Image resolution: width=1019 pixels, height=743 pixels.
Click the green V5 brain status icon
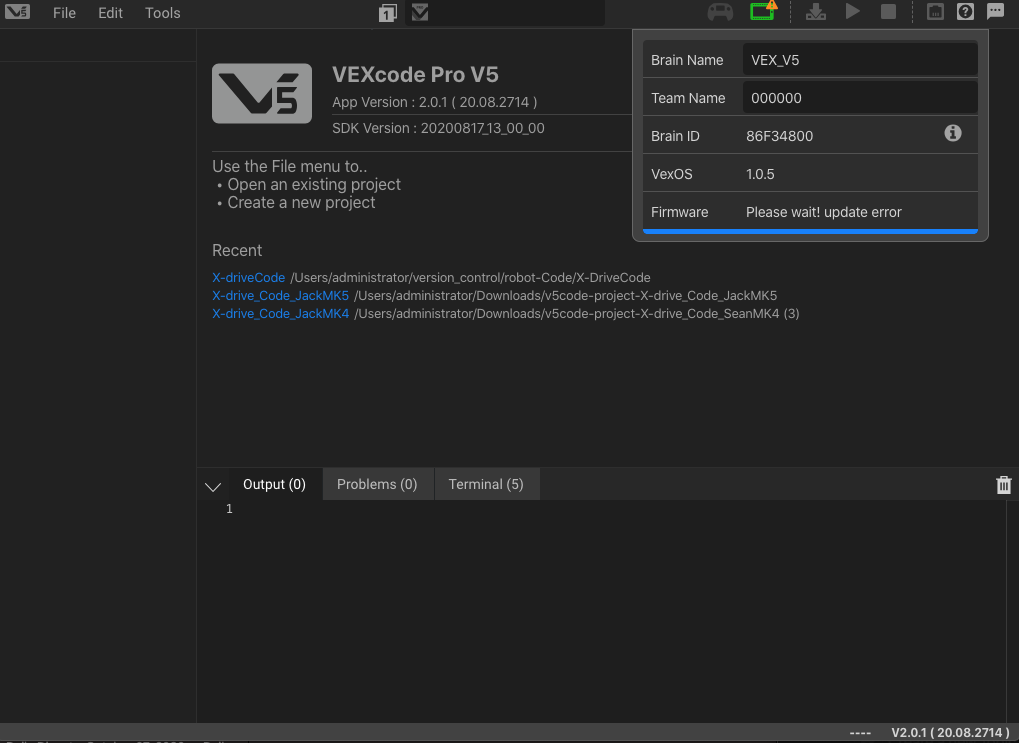[763, 11]
